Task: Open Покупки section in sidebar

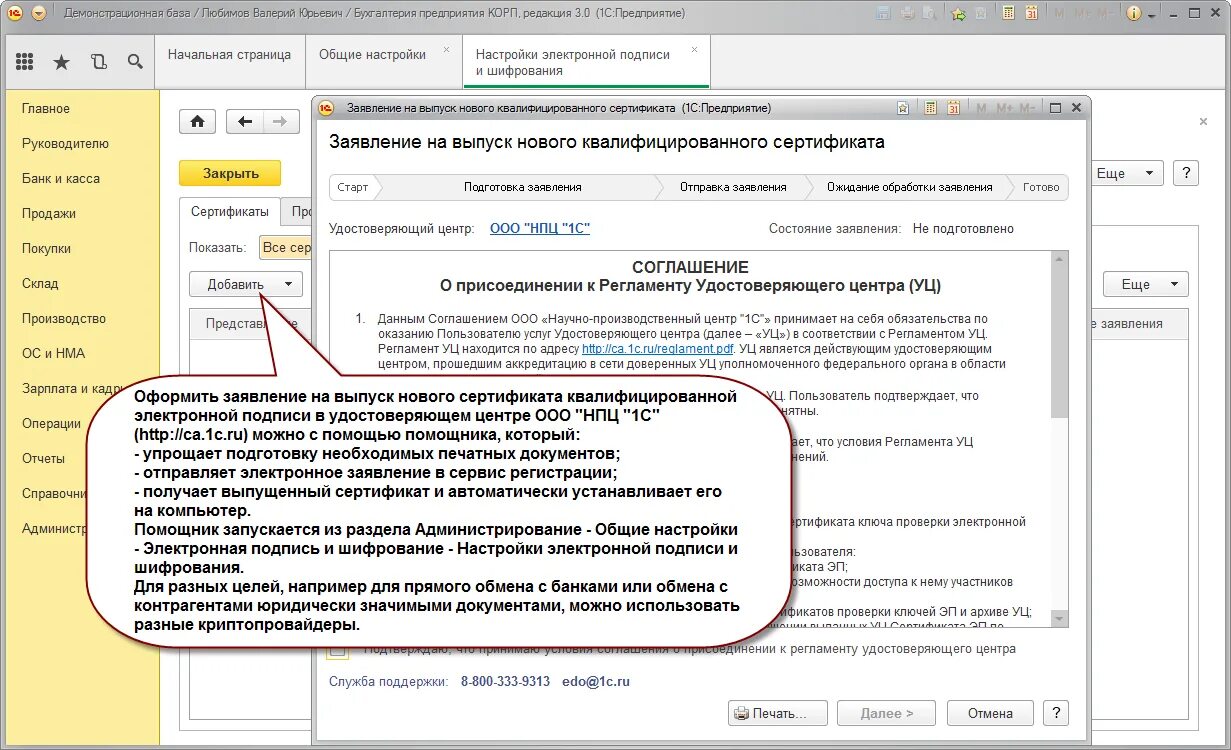Action: coord(46,248)
